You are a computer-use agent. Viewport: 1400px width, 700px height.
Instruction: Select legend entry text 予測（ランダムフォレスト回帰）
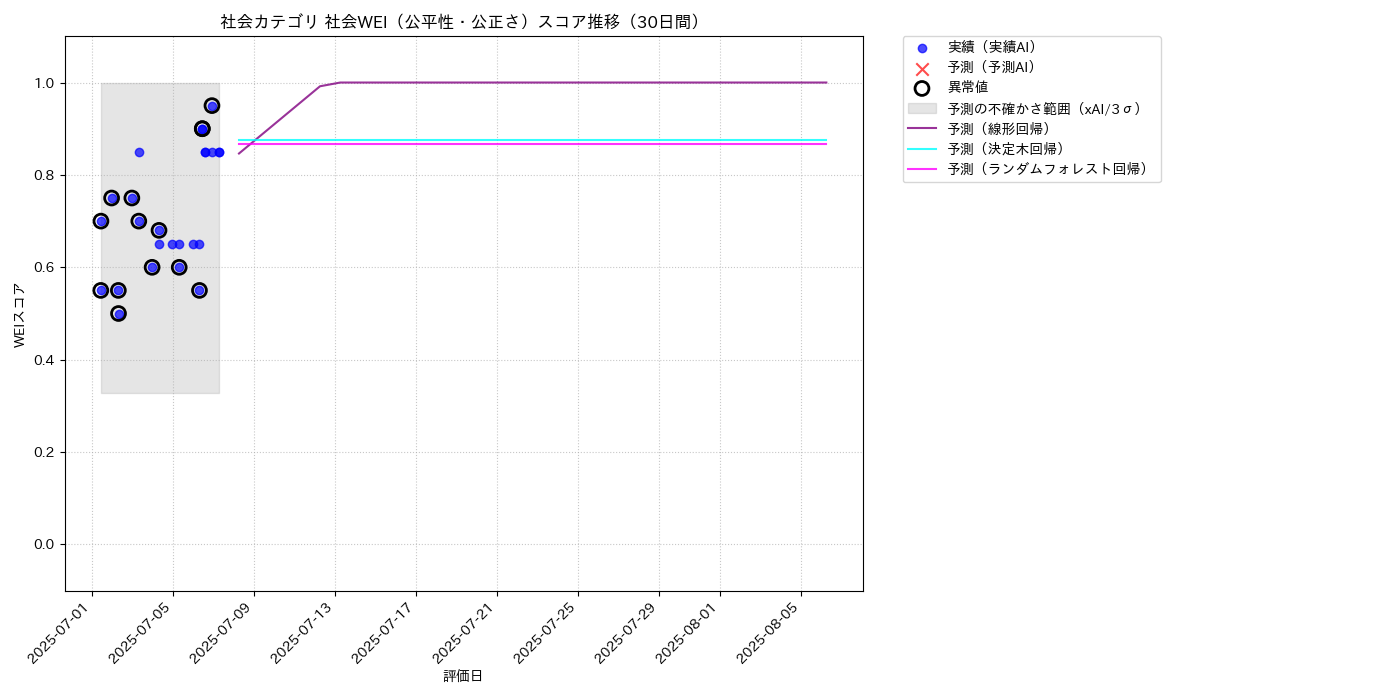[1050, 170]
